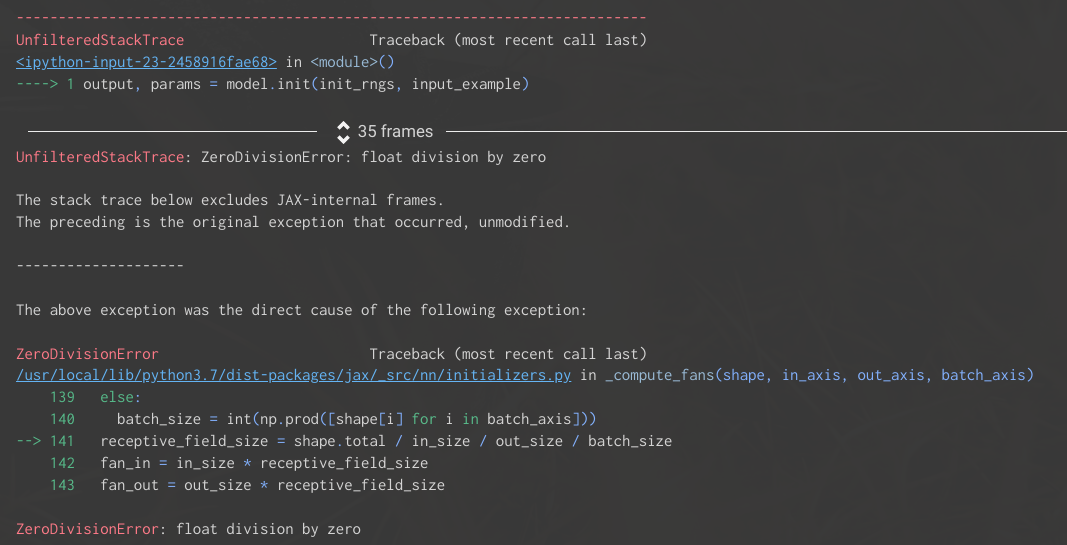Open the ipython-input-23-2458916fae68 link

click(146, 63)
